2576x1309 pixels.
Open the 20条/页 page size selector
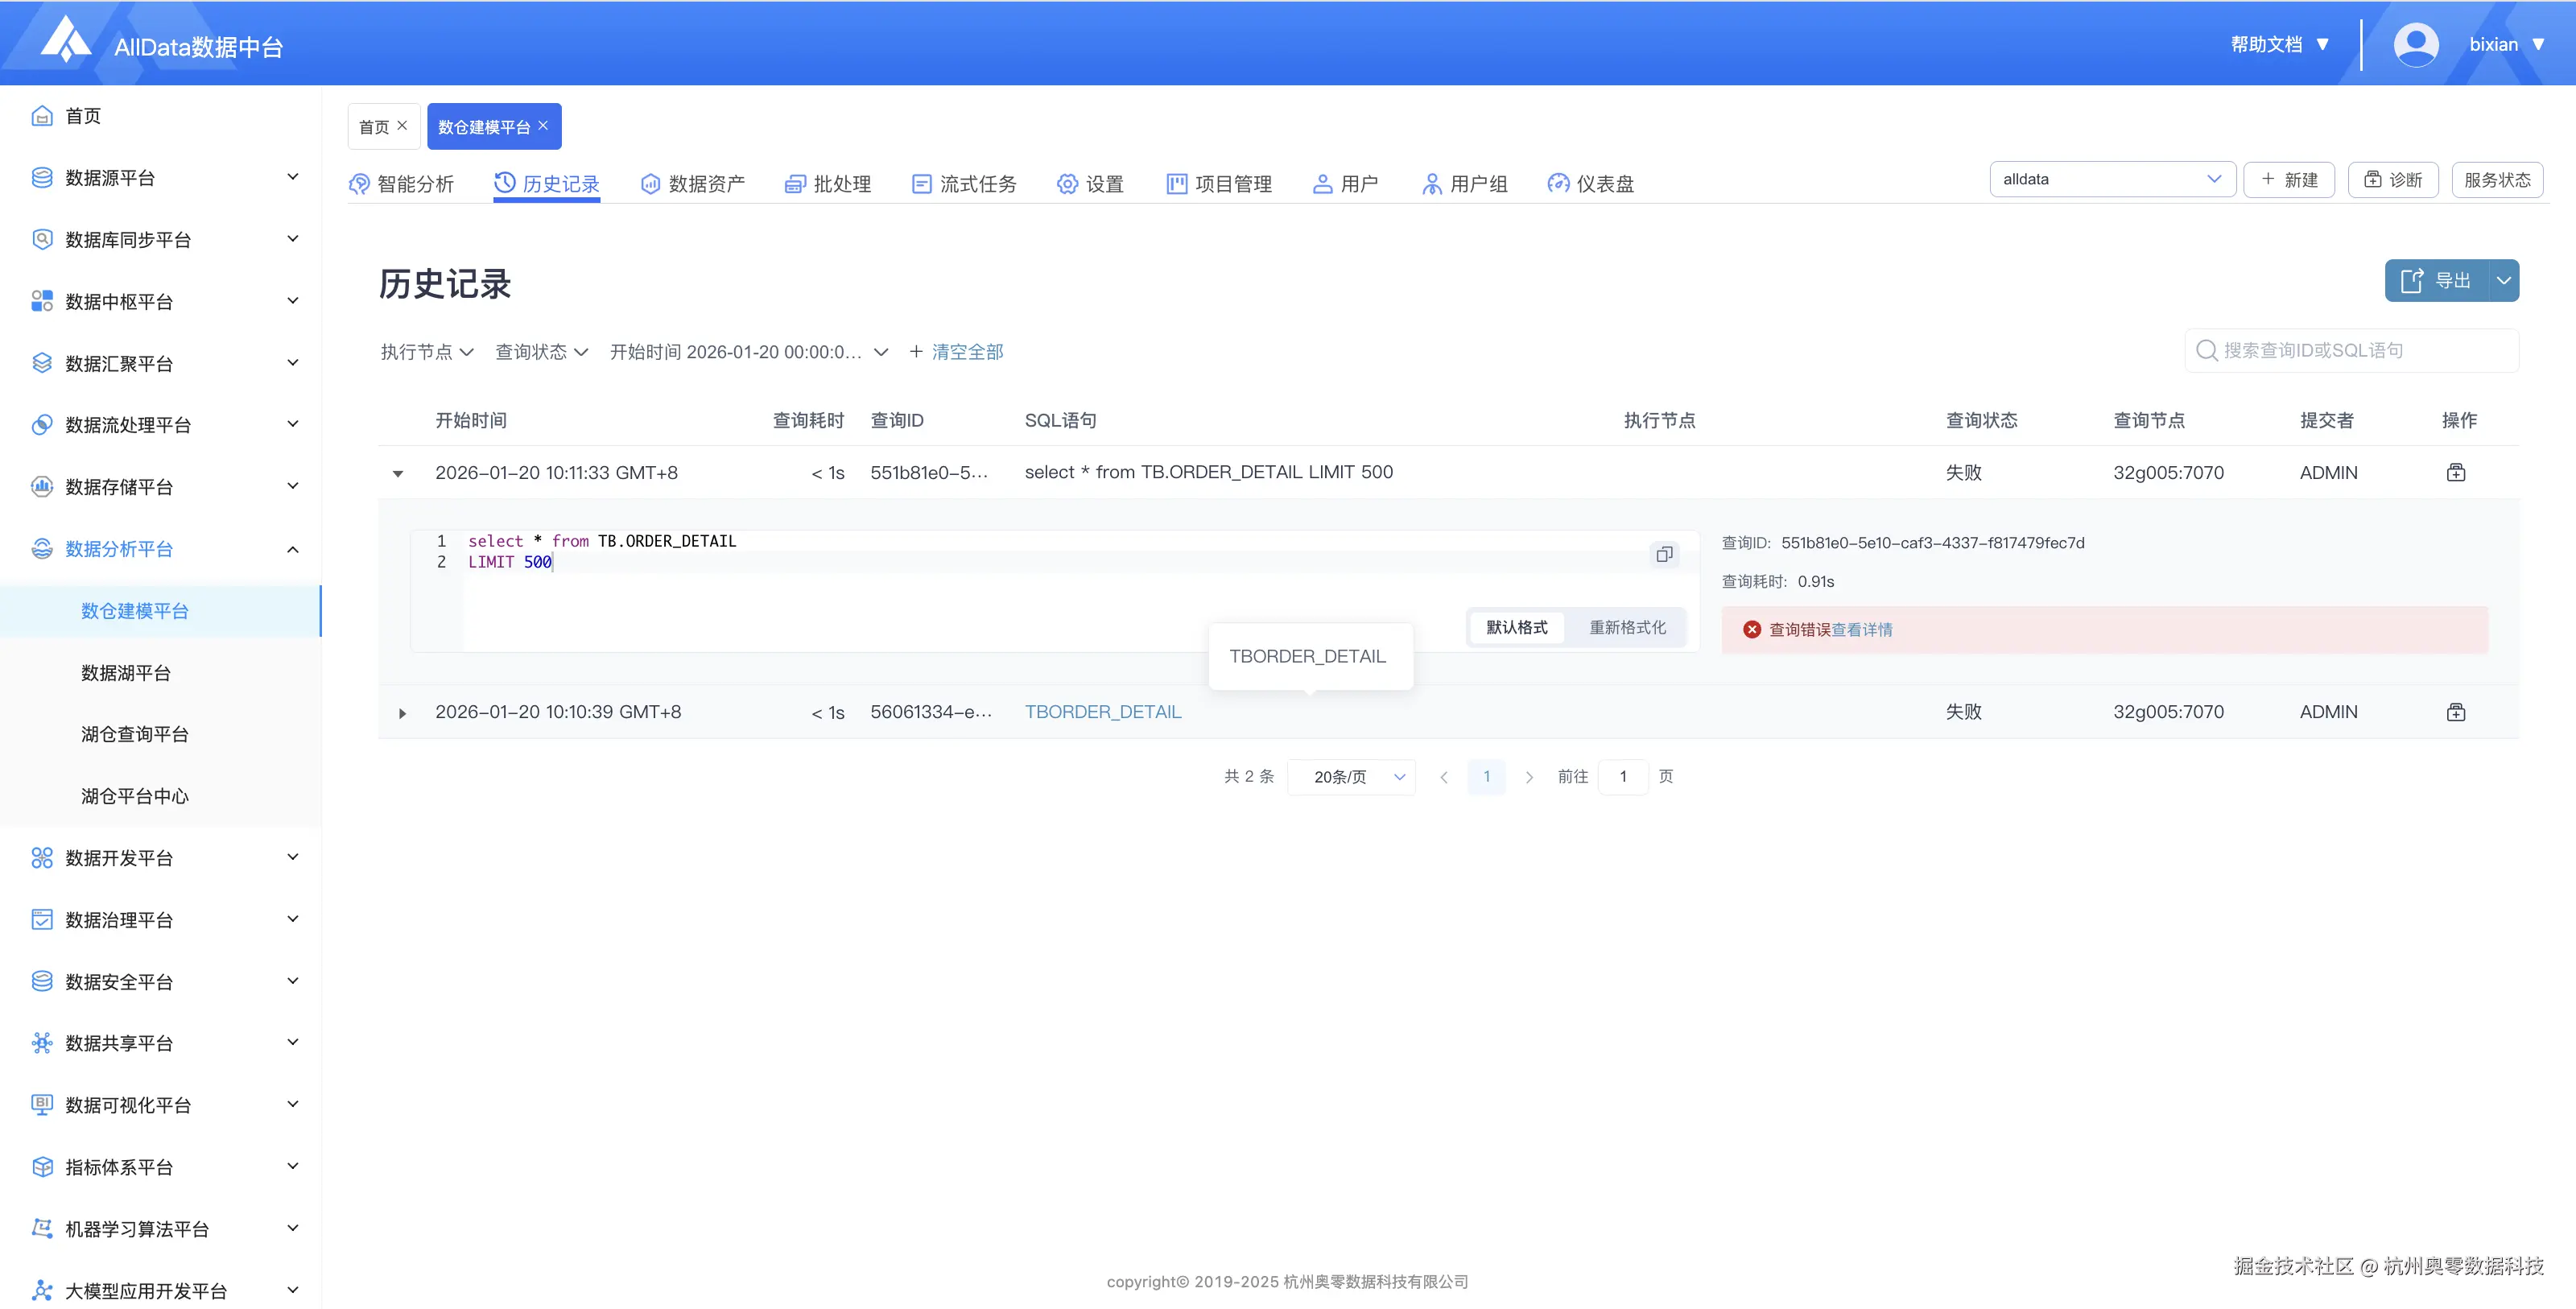pos(1351,777)
